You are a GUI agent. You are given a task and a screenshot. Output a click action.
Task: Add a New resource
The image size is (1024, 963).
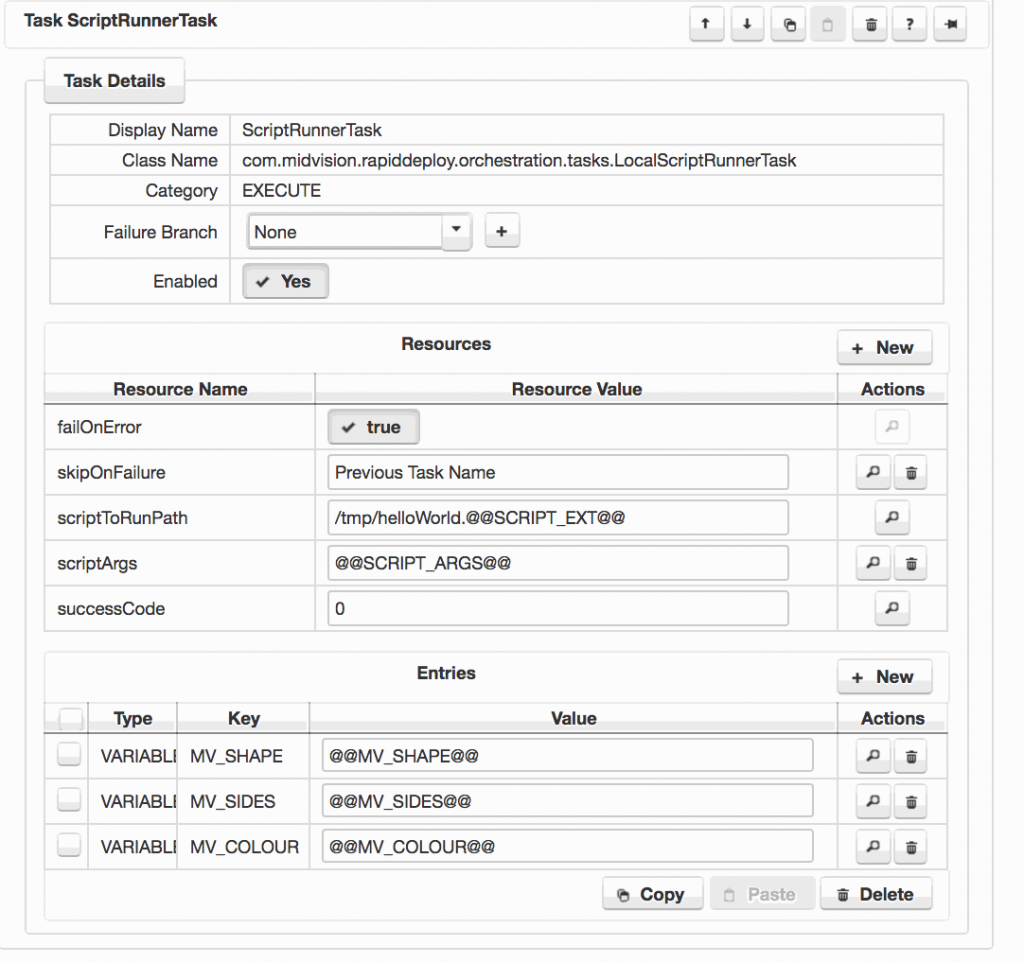tap(884, 348)
